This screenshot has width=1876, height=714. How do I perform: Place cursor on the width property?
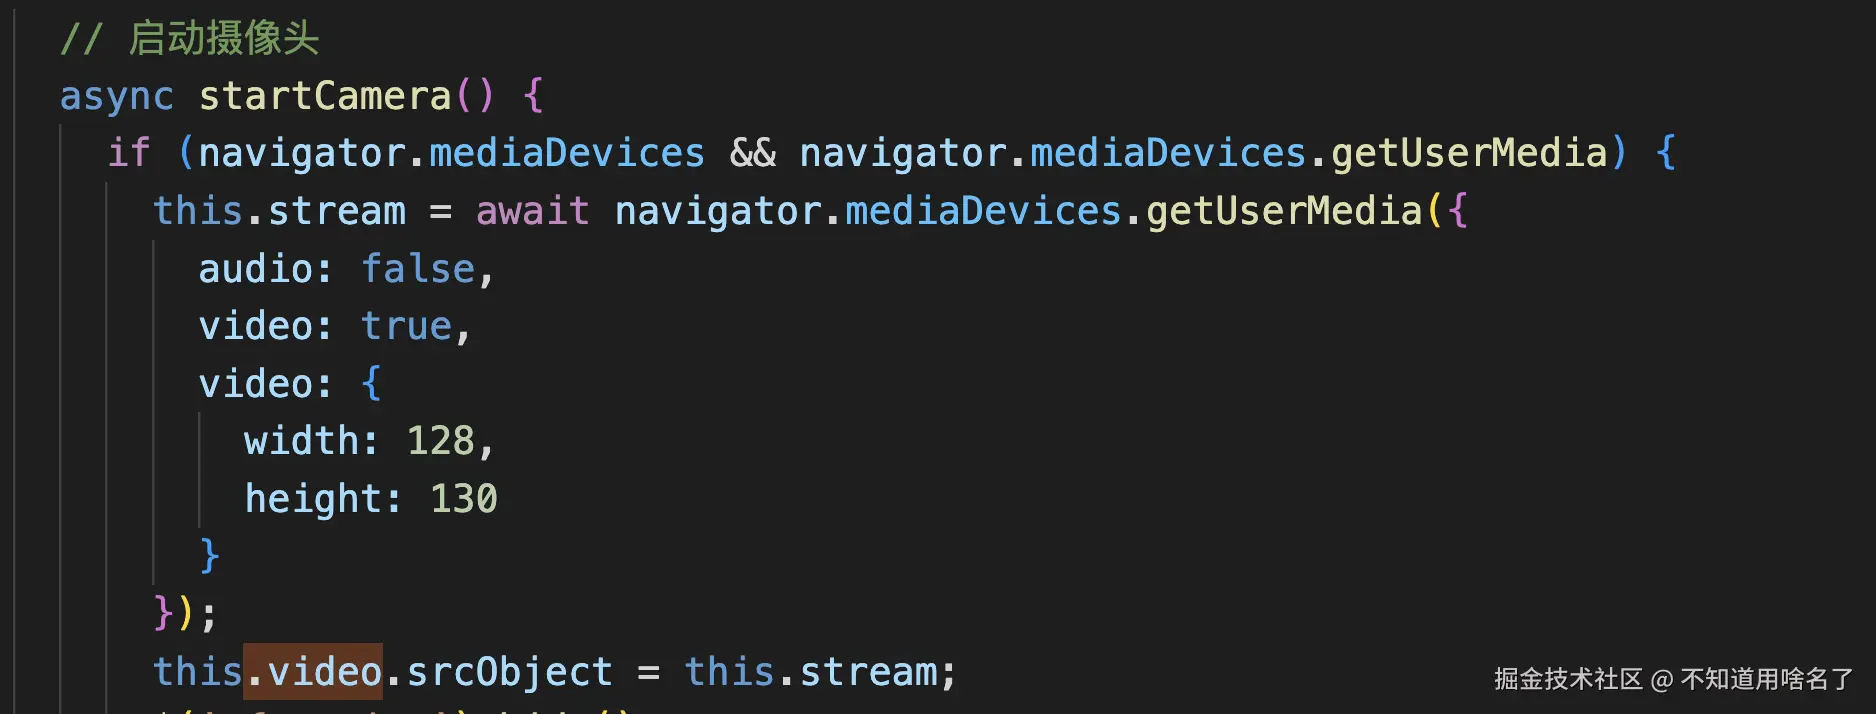pyautogui.click(x=302, y=441)
